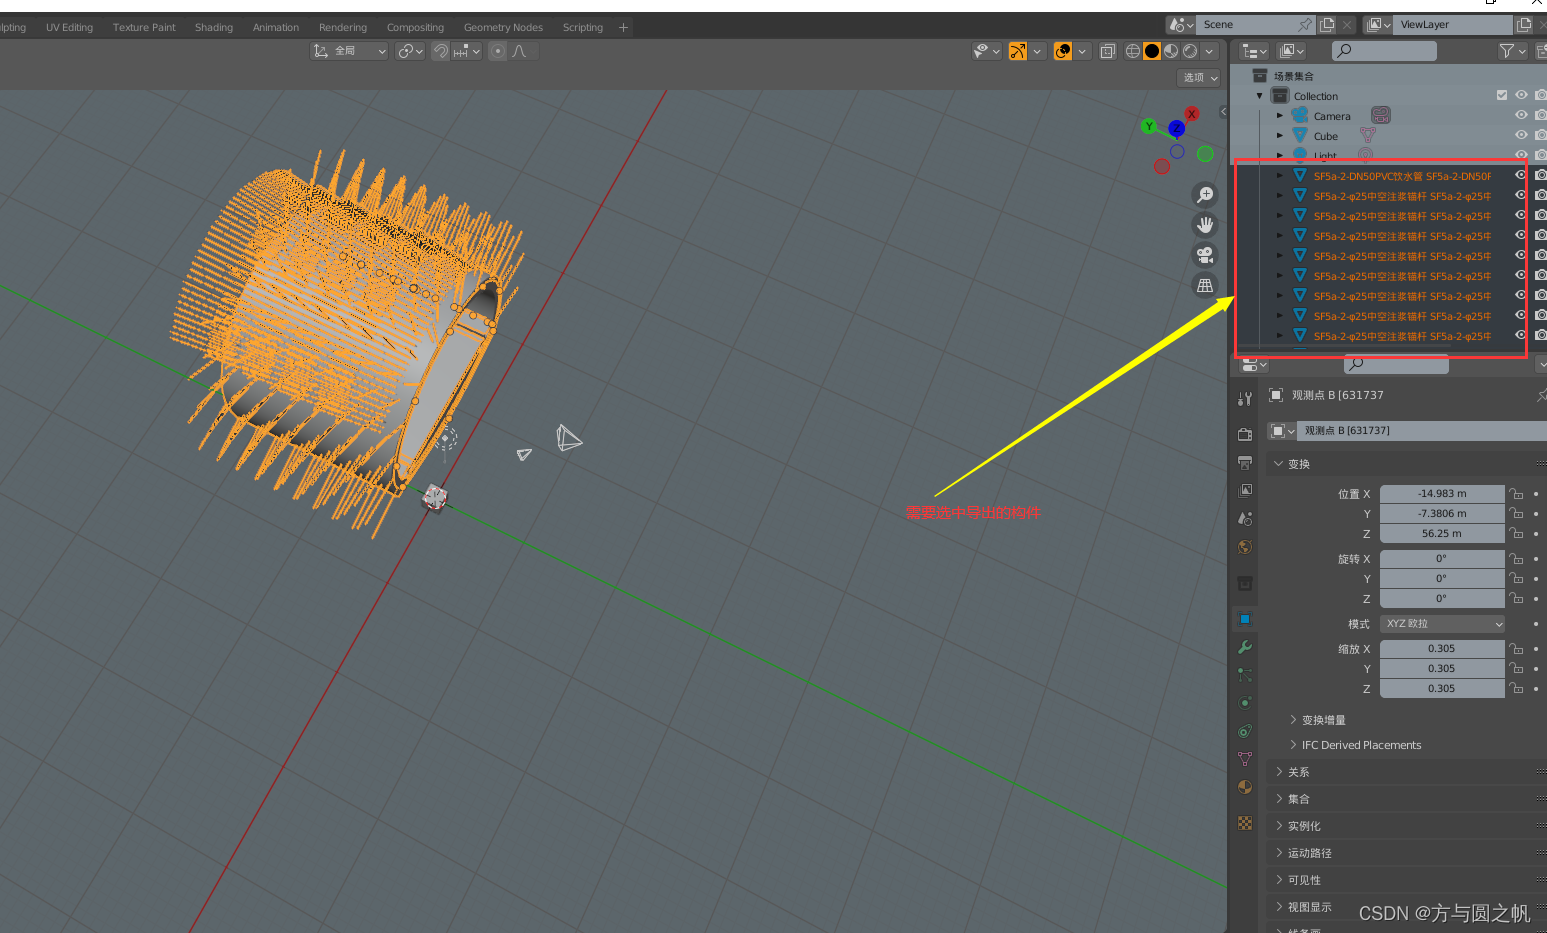Screen dimensions: 1547x933
Task: Switch to Shading workspace tab
Action: [x=214, y=28]
